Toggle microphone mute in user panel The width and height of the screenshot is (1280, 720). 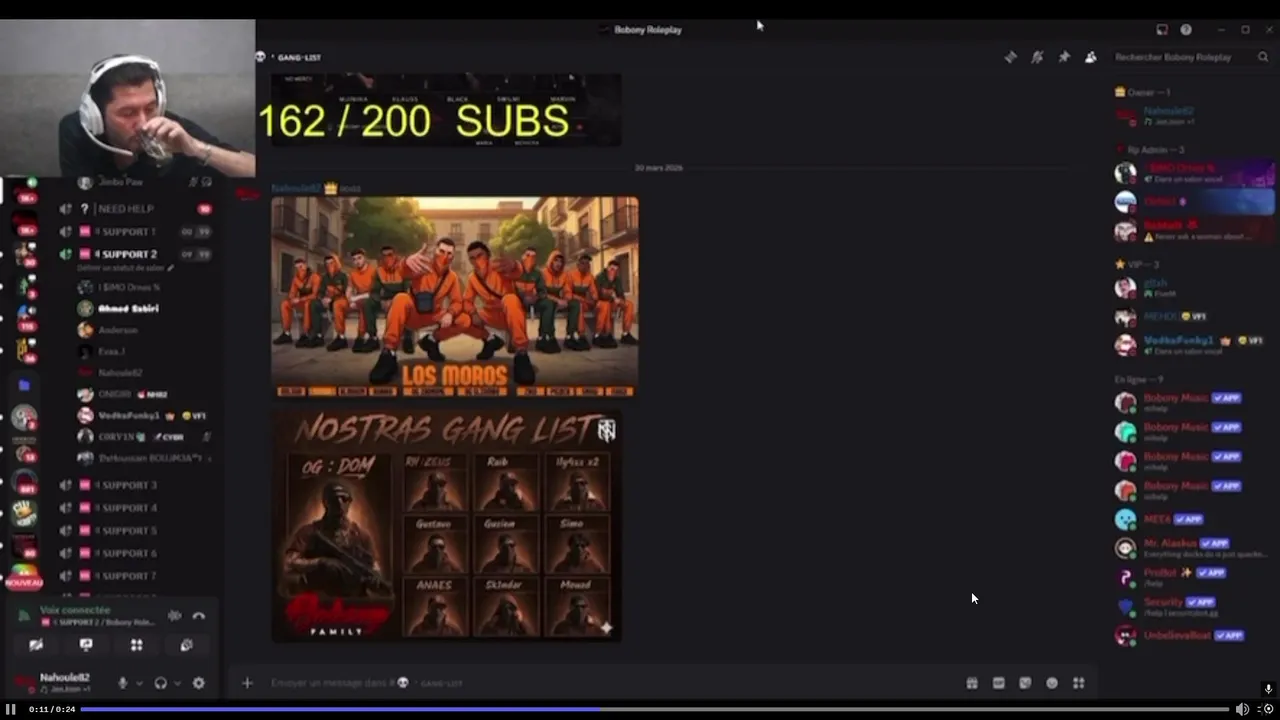[123, 683]
